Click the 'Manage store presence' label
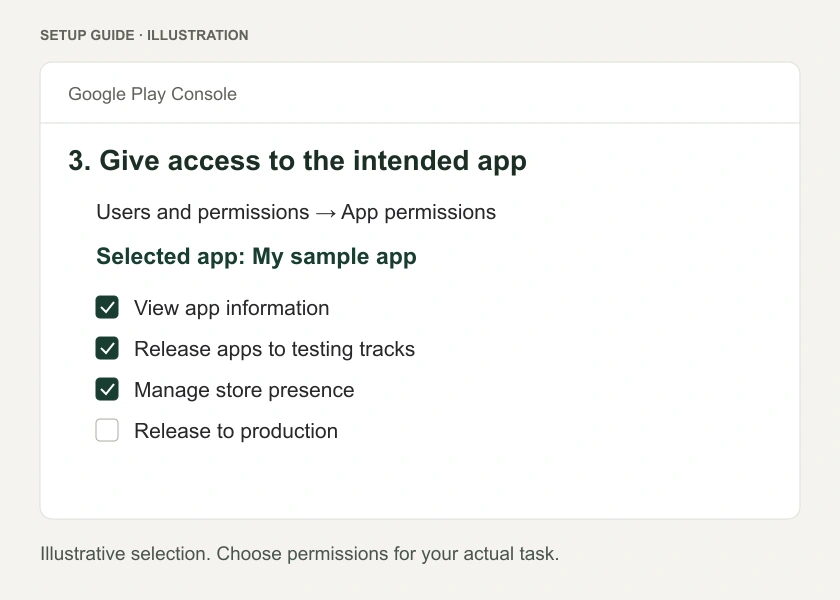This screenshot has width=840, height=600. pos(244,390)
